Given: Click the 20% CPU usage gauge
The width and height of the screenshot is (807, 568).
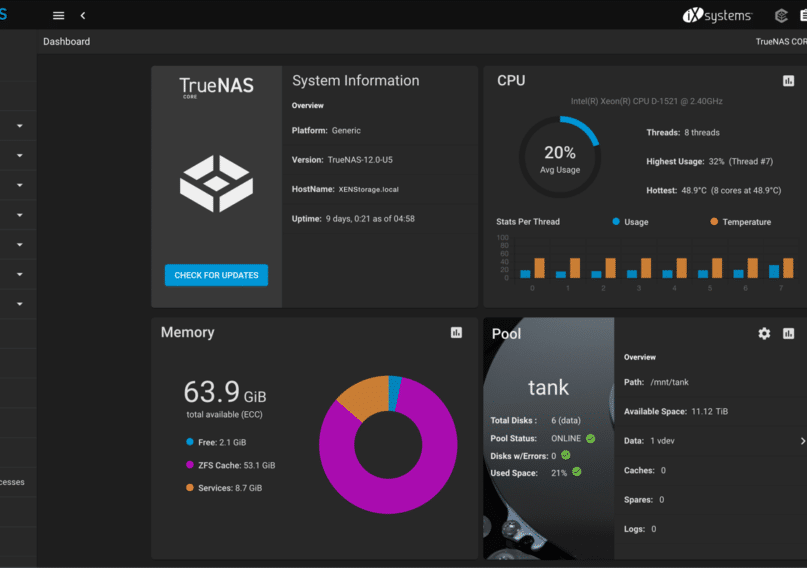Looking at the screenshot, I should 559,157.
